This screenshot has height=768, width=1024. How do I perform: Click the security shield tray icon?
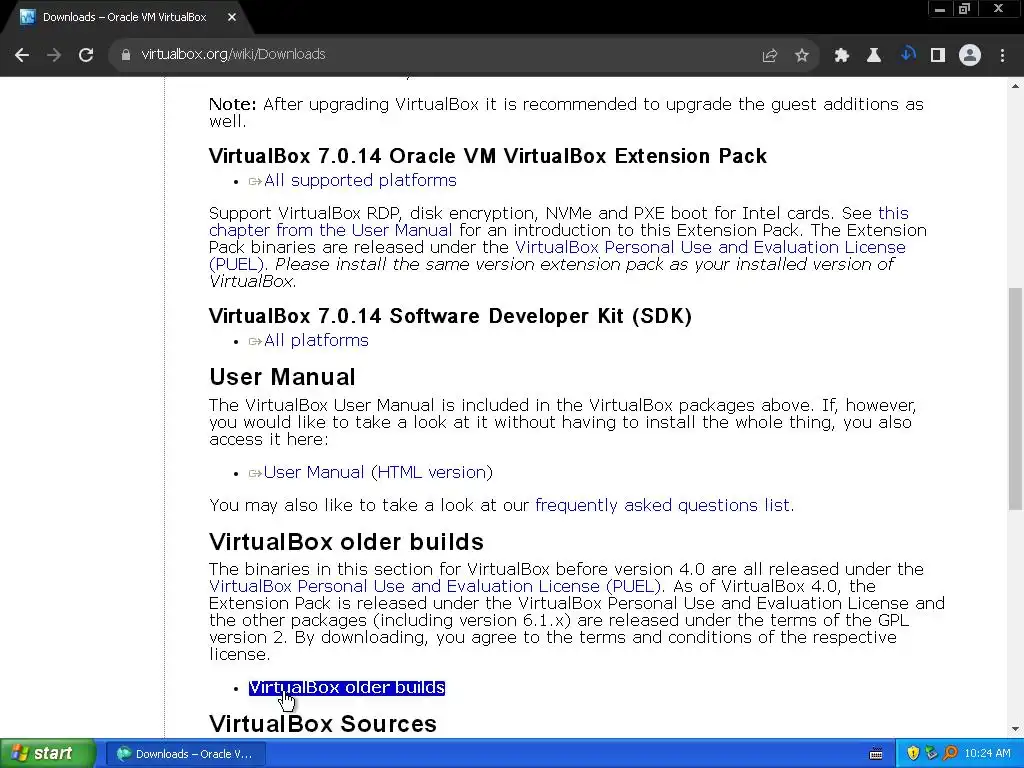pos(913,754)
